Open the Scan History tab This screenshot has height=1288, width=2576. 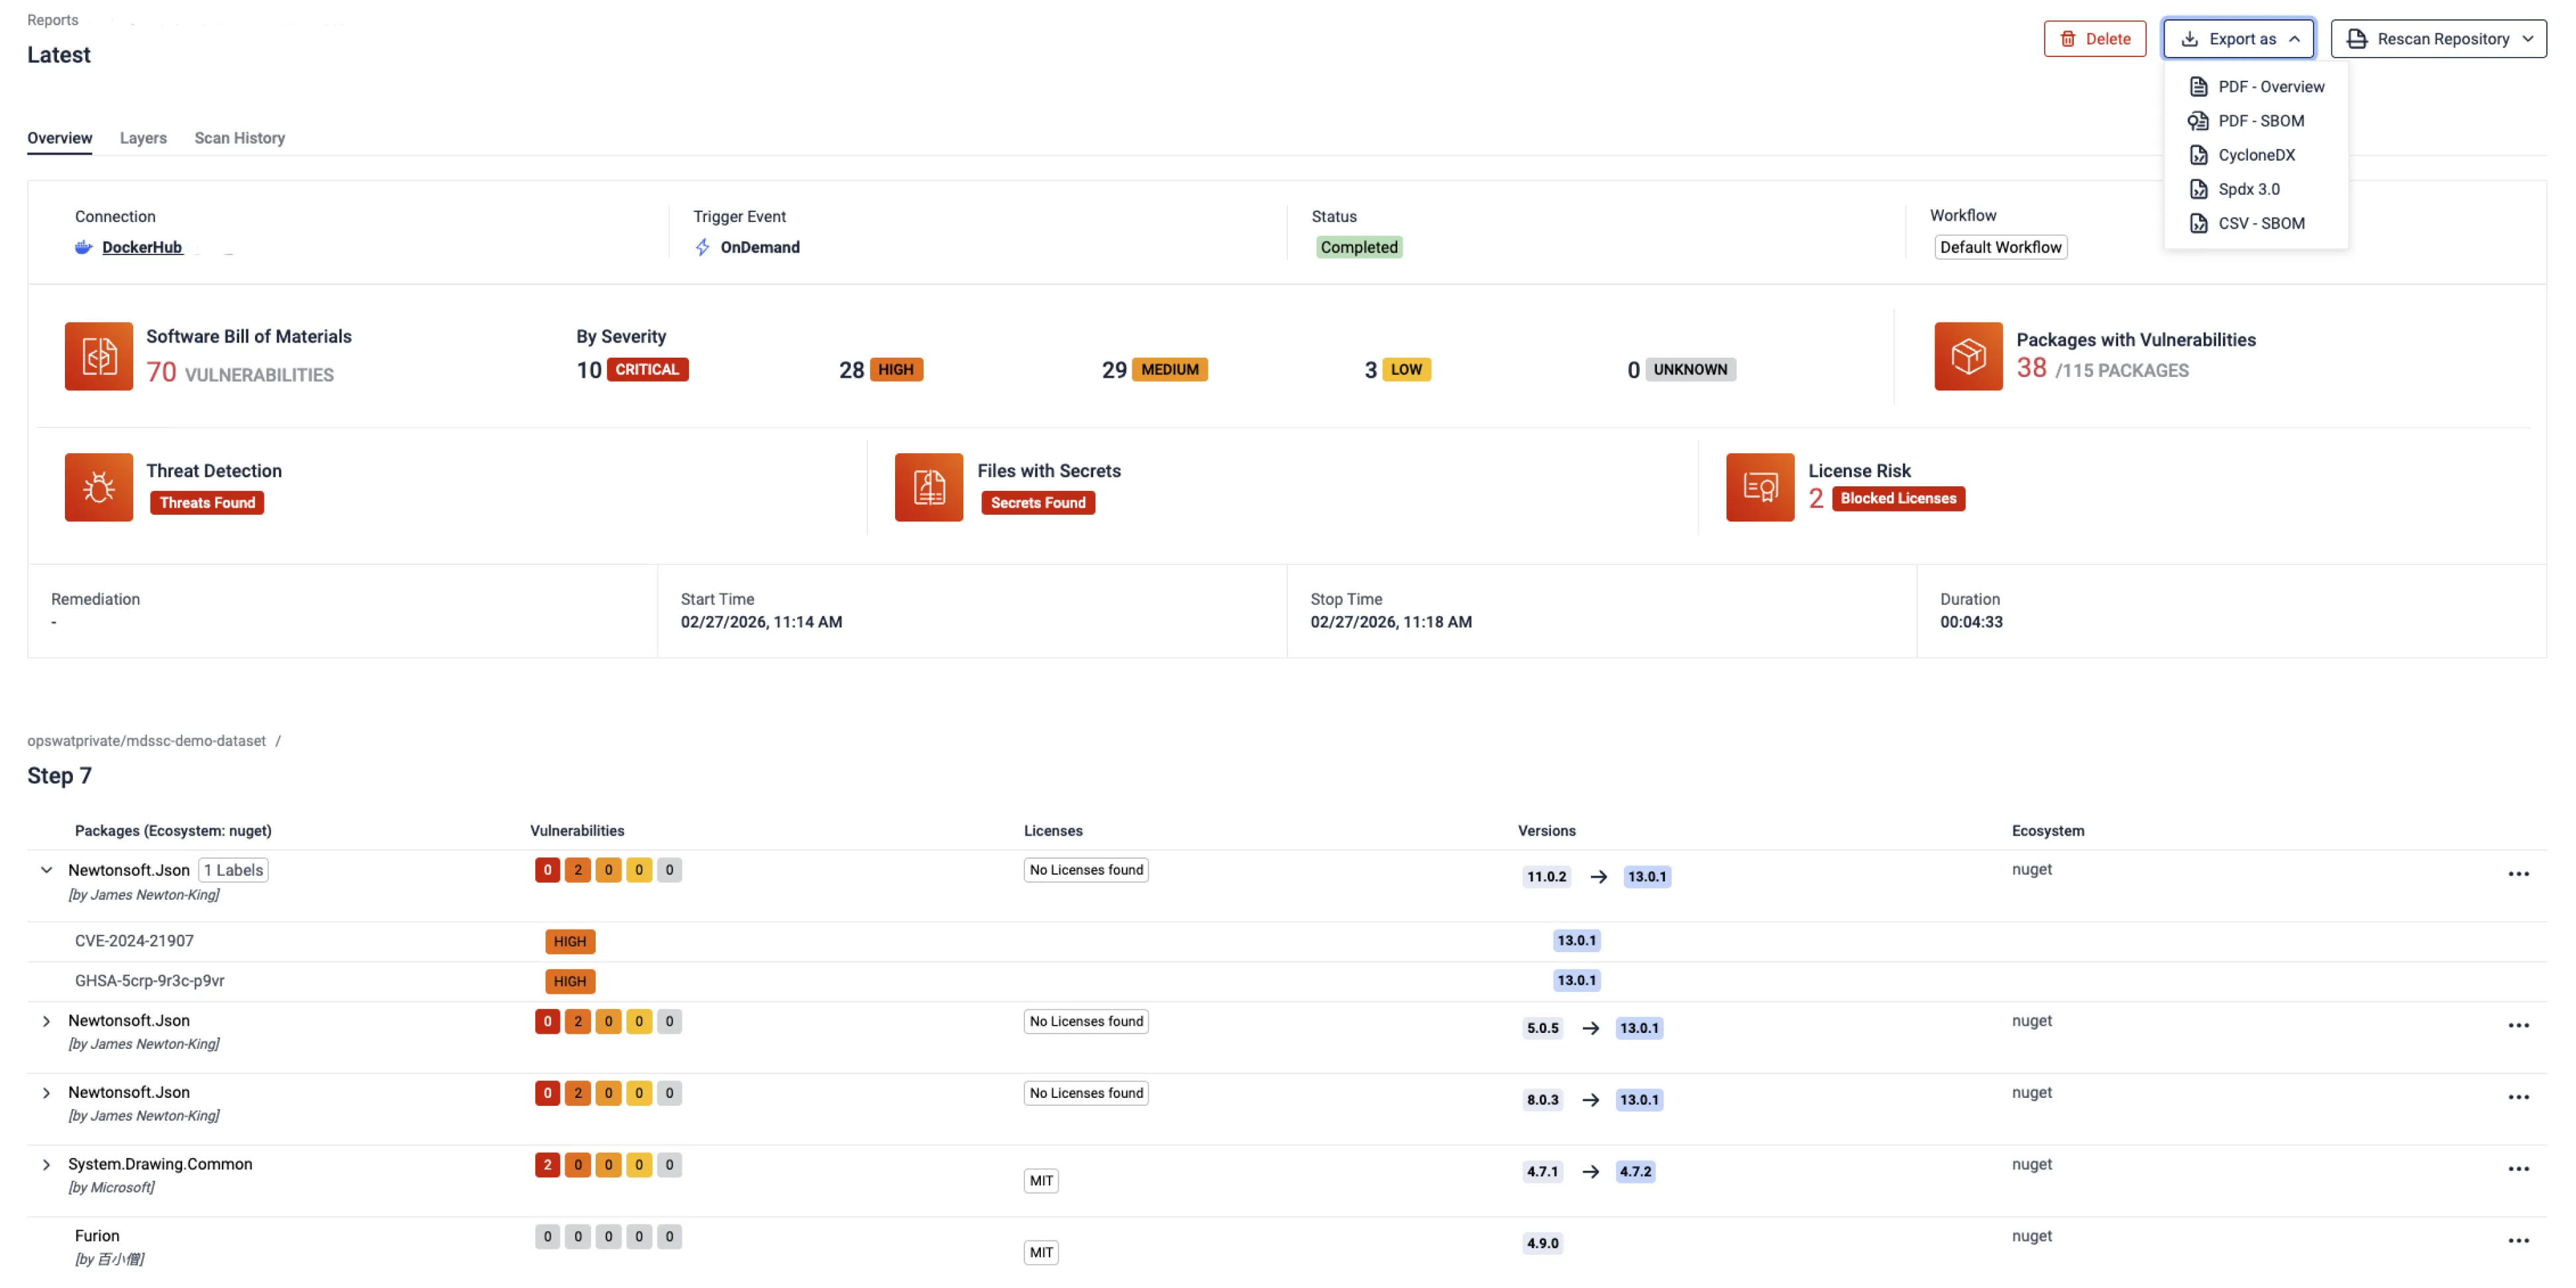point(239,138)
